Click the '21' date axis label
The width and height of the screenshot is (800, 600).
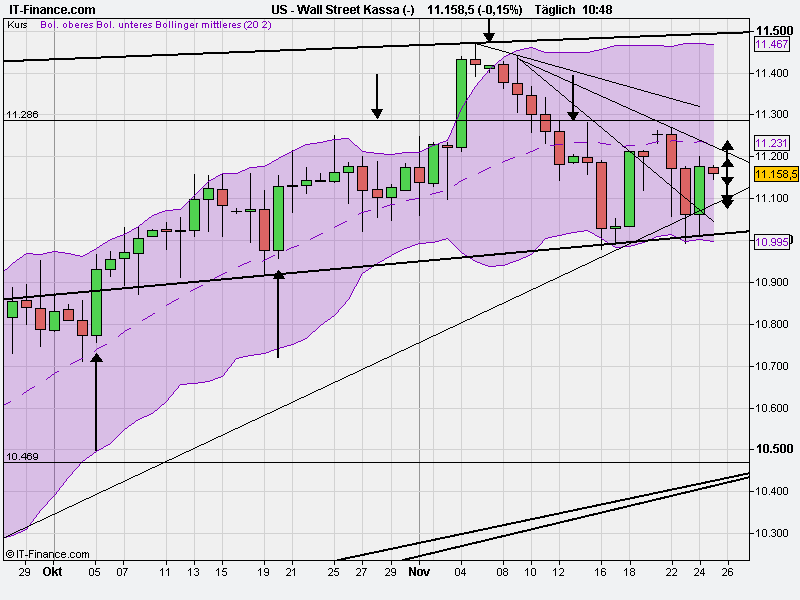[291, 572]
